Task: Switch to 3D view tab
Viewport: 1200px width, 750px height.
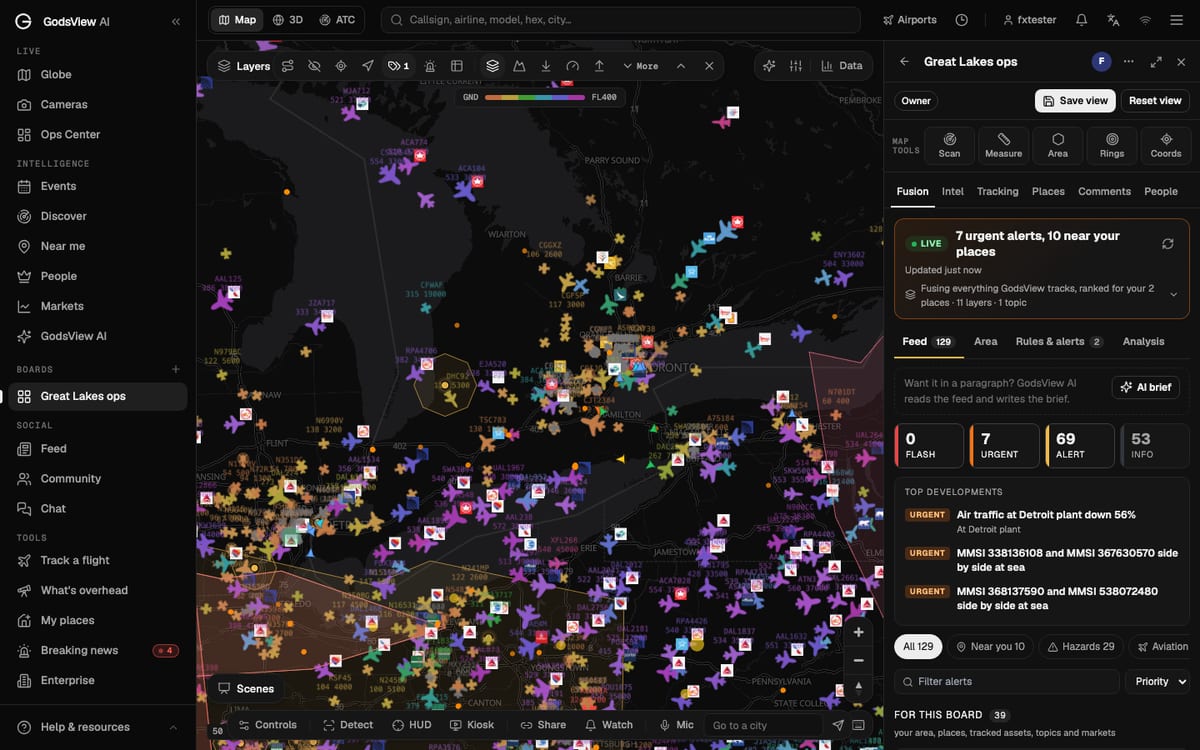Action: point(287,20)
